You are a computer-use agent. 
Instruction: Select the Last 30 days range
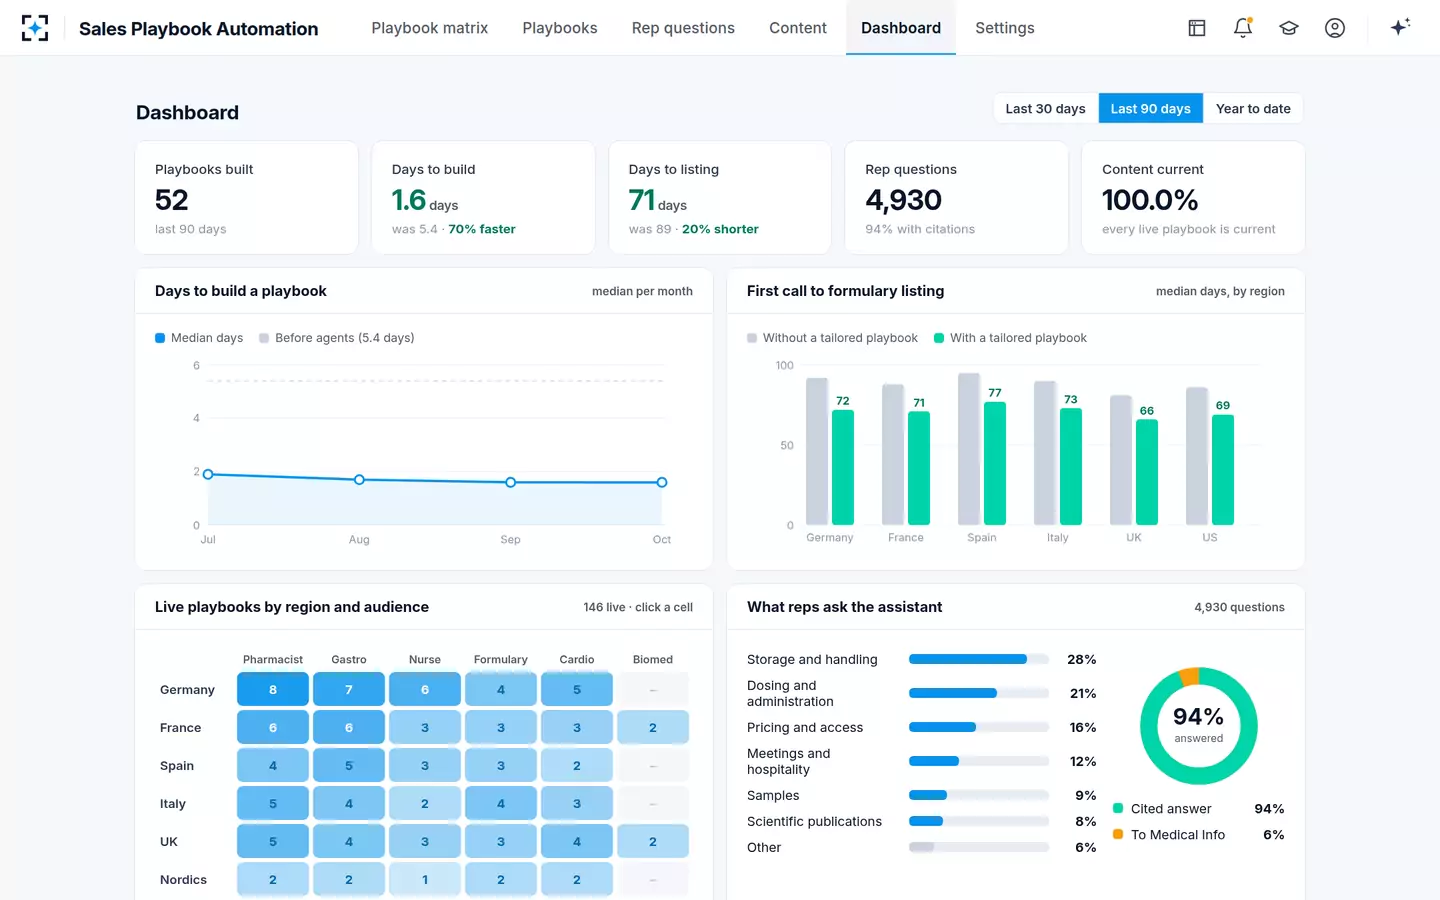pyautogui.click(x=1045, y=109)
